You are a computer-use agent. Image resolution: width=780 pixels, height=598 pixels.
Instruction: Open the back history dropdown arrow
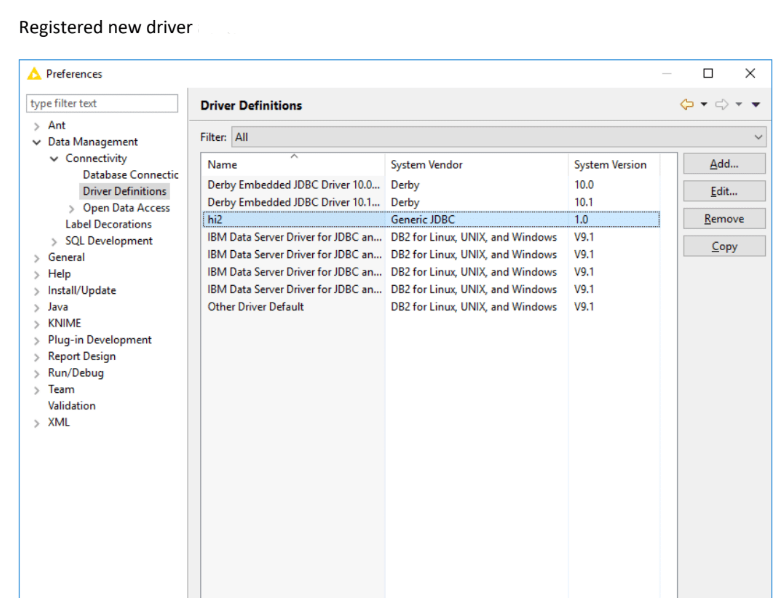704,105
